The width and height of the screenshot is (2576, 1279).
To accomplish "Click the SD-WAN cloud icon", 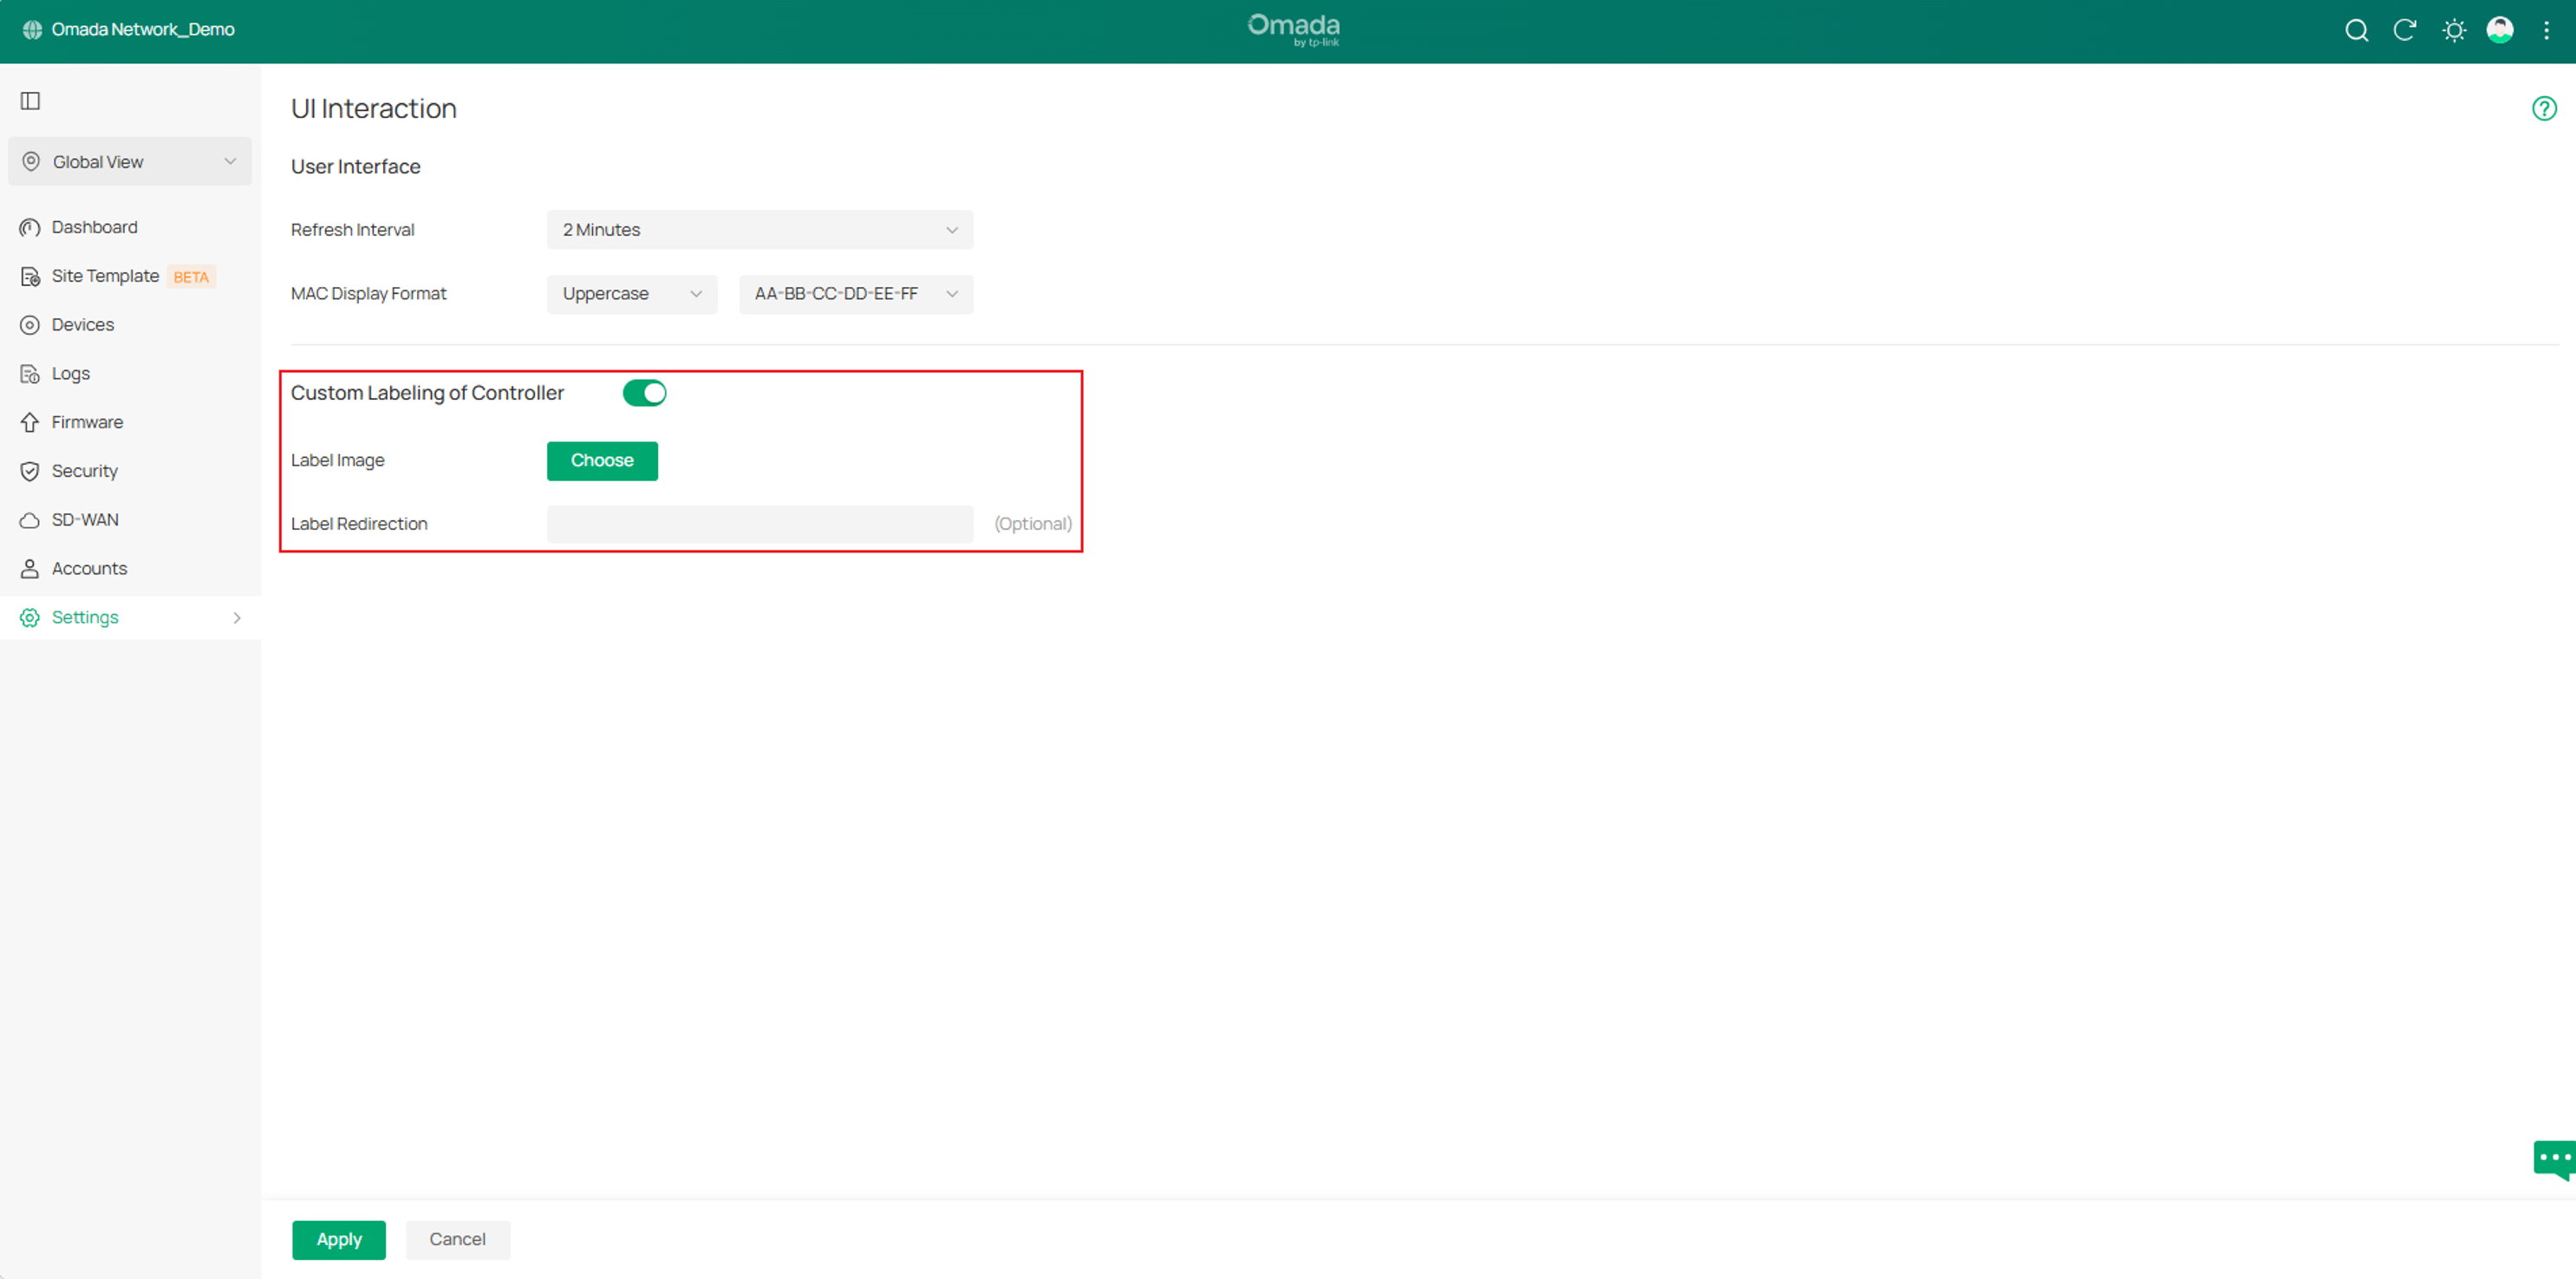I will point(30,520).
